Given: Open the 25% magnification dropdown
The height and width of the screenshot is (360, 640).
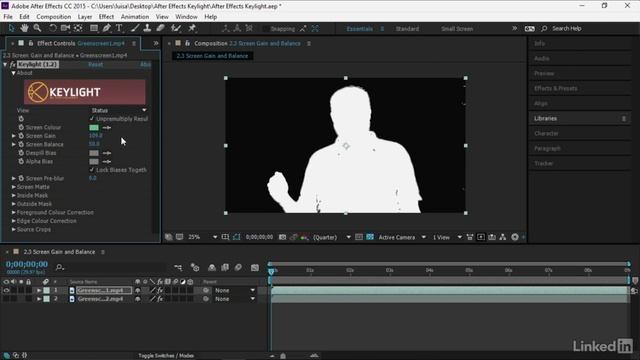Looking at the screenshot, I should [x=202, y=237].
